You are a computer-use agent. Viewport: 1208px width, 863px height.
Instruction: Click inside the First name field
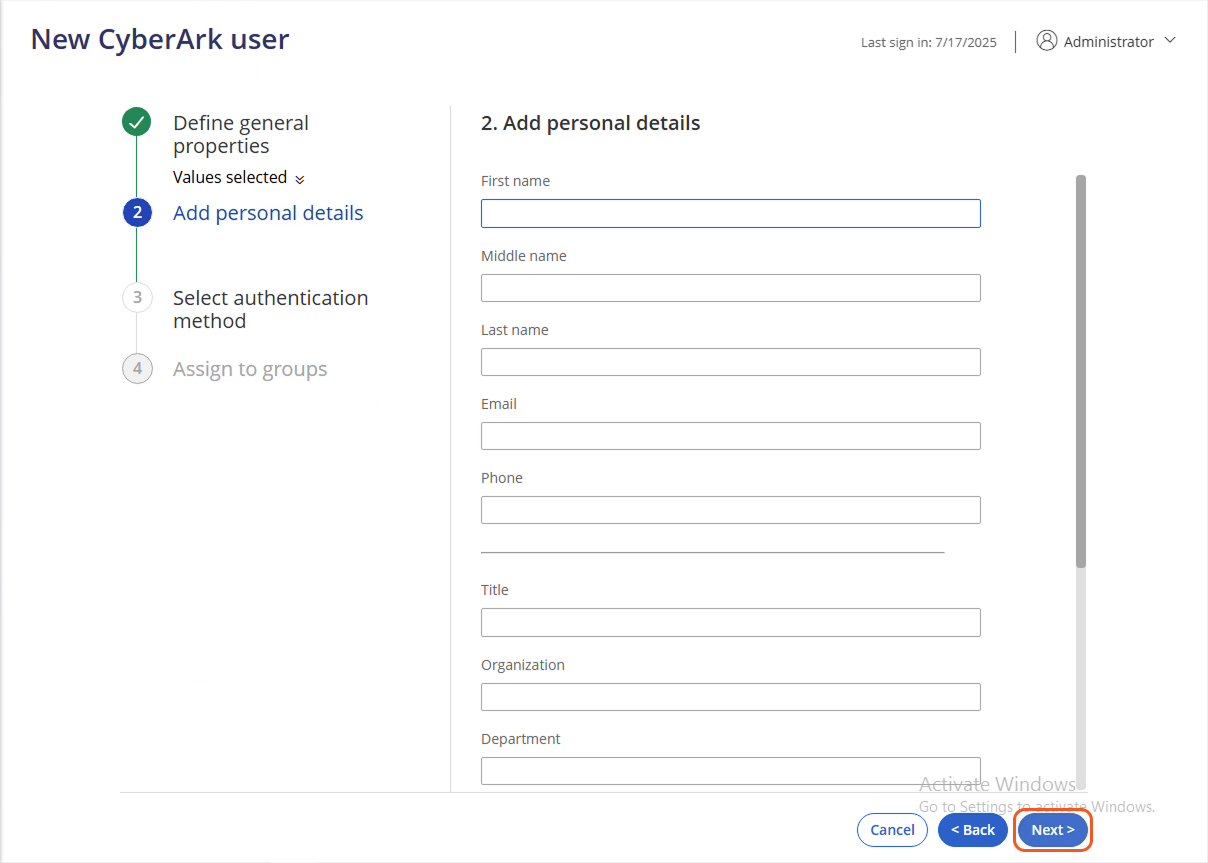730,213
